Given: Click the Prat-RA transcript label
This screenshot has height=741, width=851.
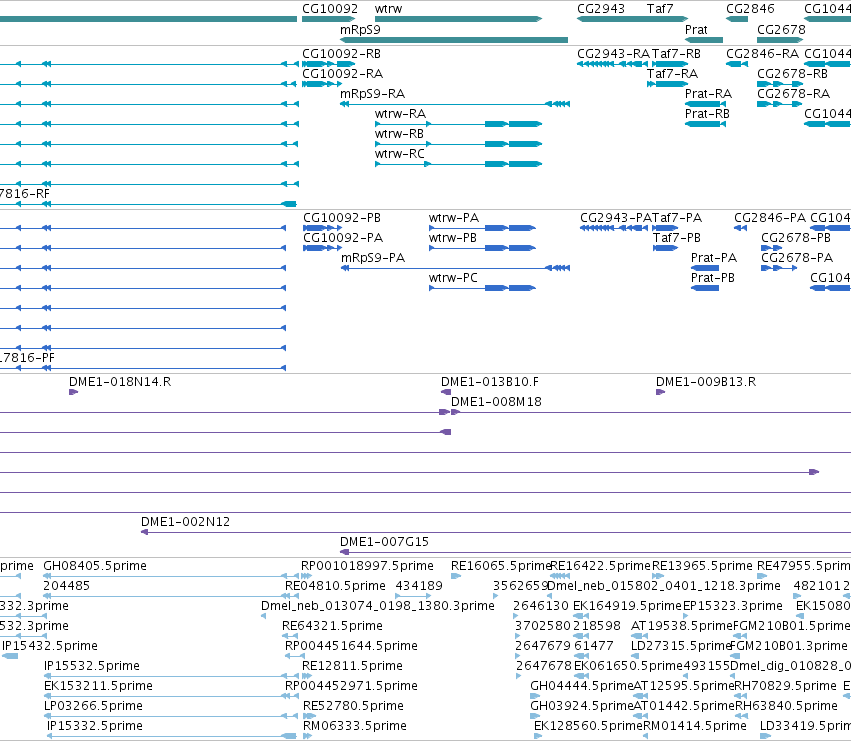Looking at the screenshot, I should 708,94.
